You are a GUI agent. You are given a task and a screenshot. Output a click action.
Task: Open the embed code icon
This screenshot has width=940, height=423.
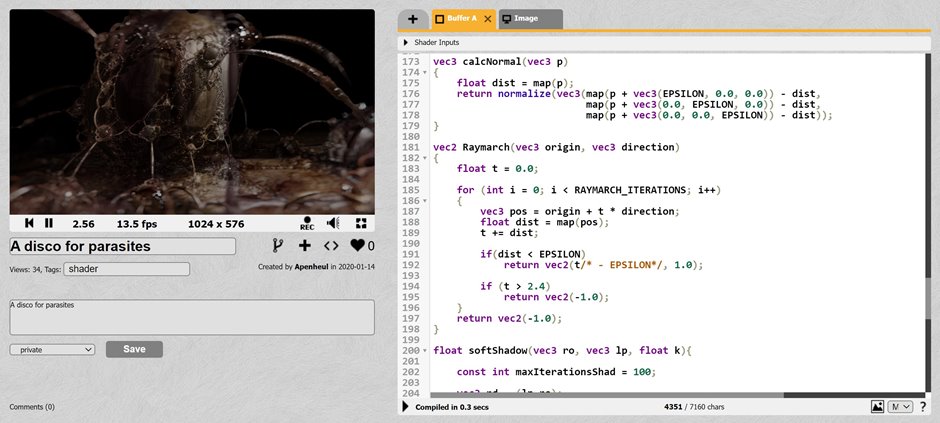click(x=331, y=246)
